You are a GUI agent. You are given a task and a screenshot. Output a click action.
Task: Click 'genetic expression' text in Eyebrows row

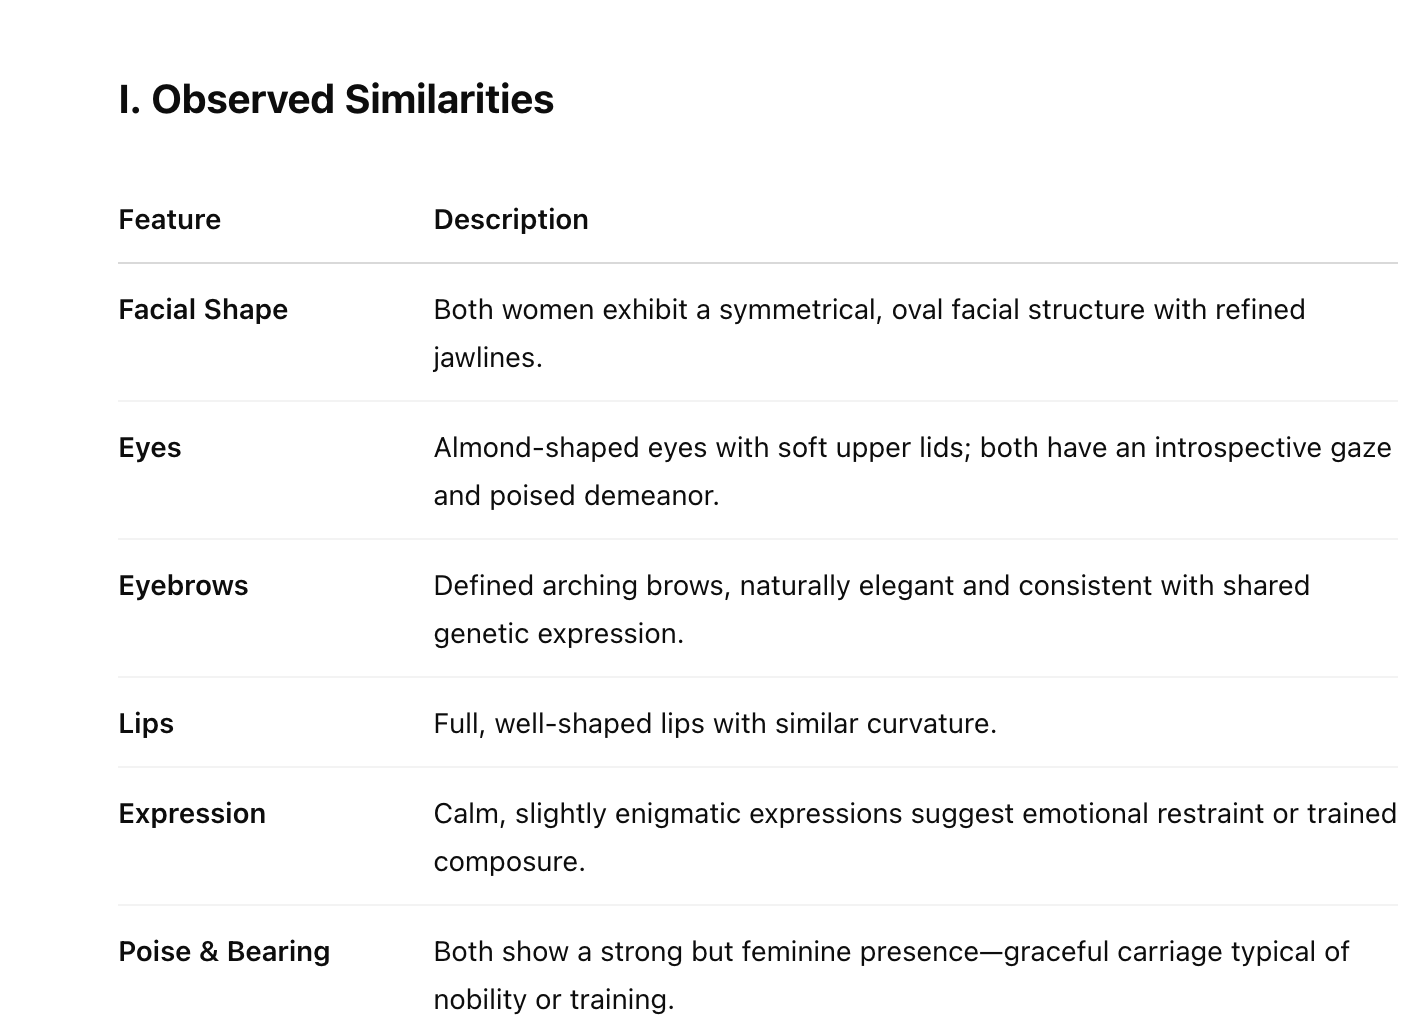pyautogui.click(x=558, y=634)
